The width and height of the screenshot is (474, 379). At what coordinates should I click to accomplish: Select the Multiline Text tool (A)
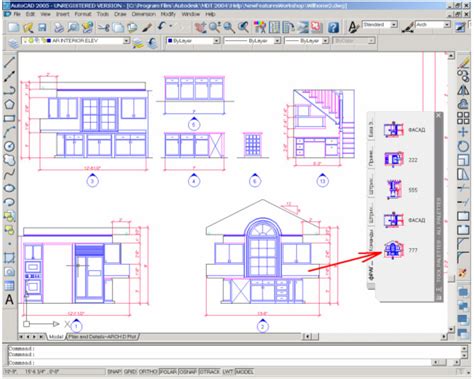click(x=9, y=300)
